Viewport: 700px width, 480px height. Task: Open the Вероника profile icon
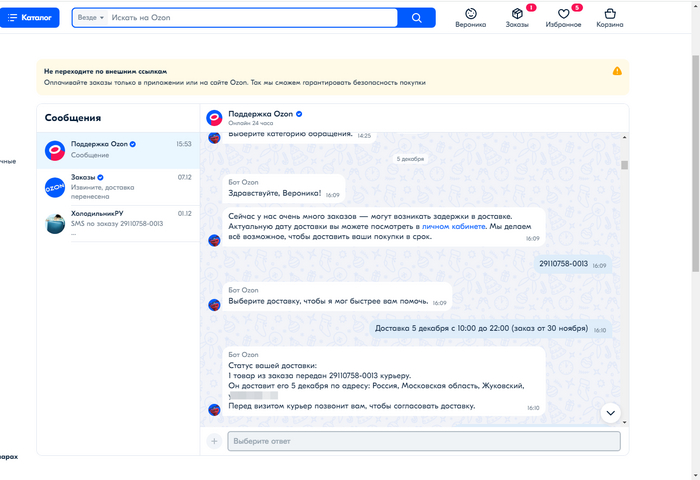470,17
